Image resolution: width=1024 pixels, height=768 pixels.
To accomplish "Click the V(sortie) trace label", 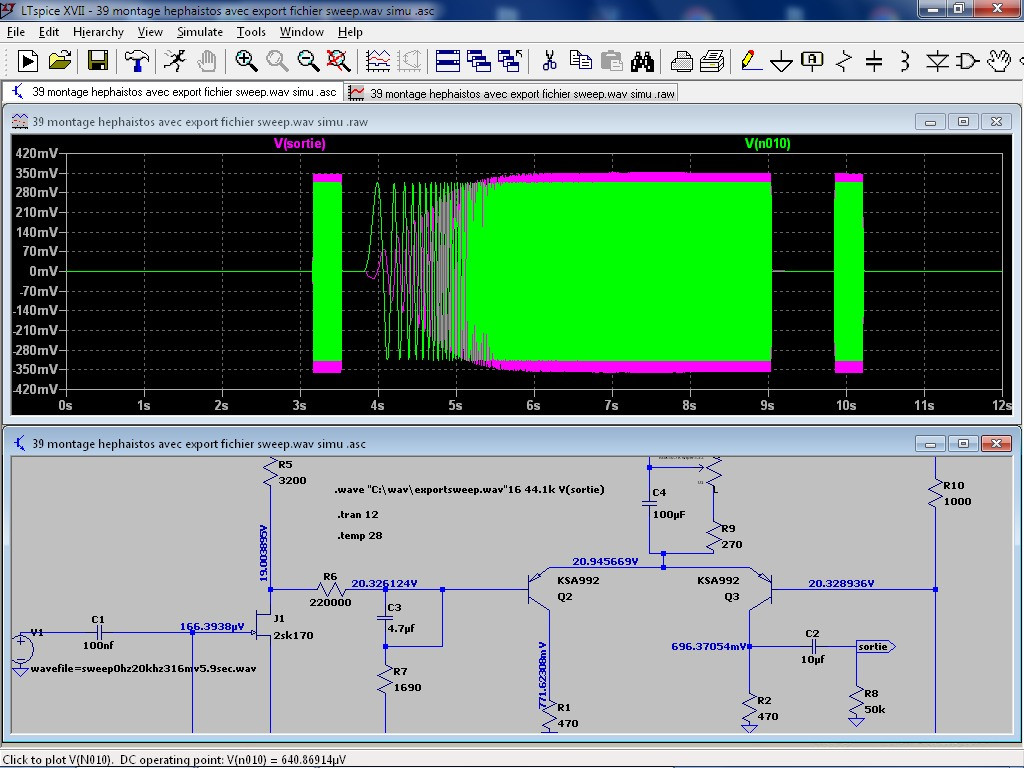I will coord(300,144).
